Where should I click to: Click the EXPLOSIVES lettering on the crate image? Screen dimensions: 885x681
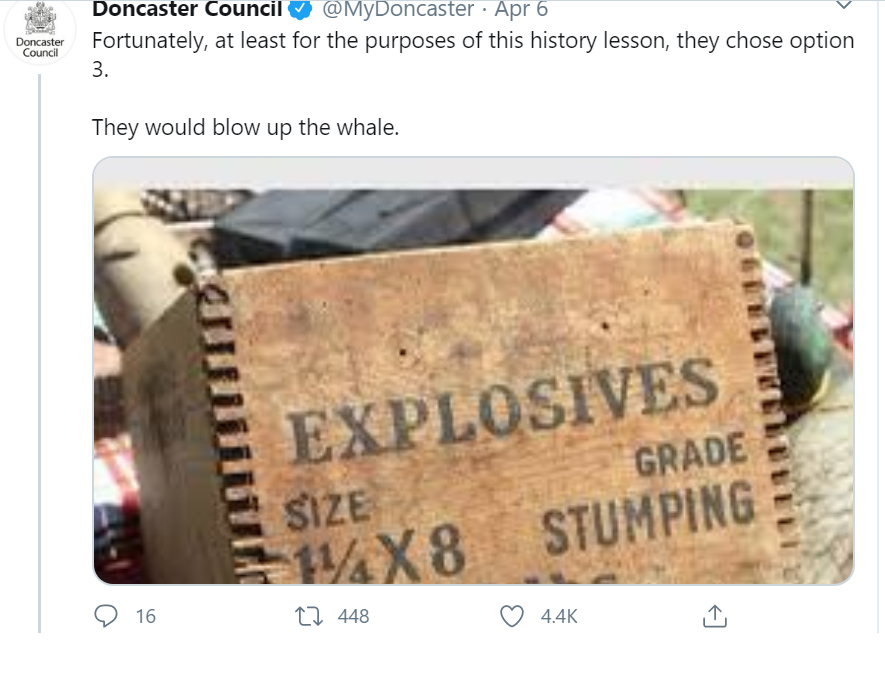point(503,411)
